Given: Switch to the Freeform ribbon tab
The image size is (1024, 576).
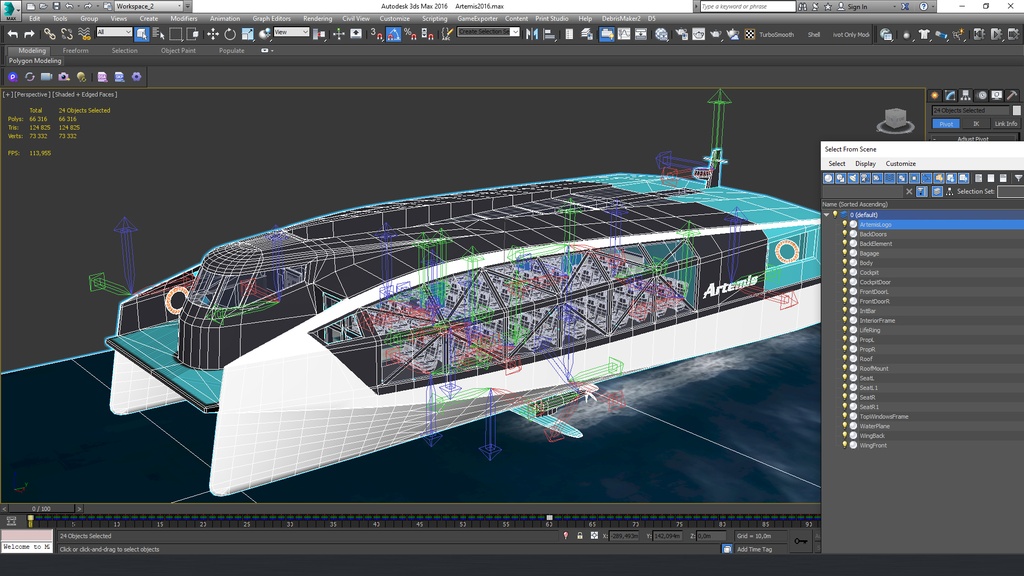Looking at the screenshot, I should coord(75,50).
